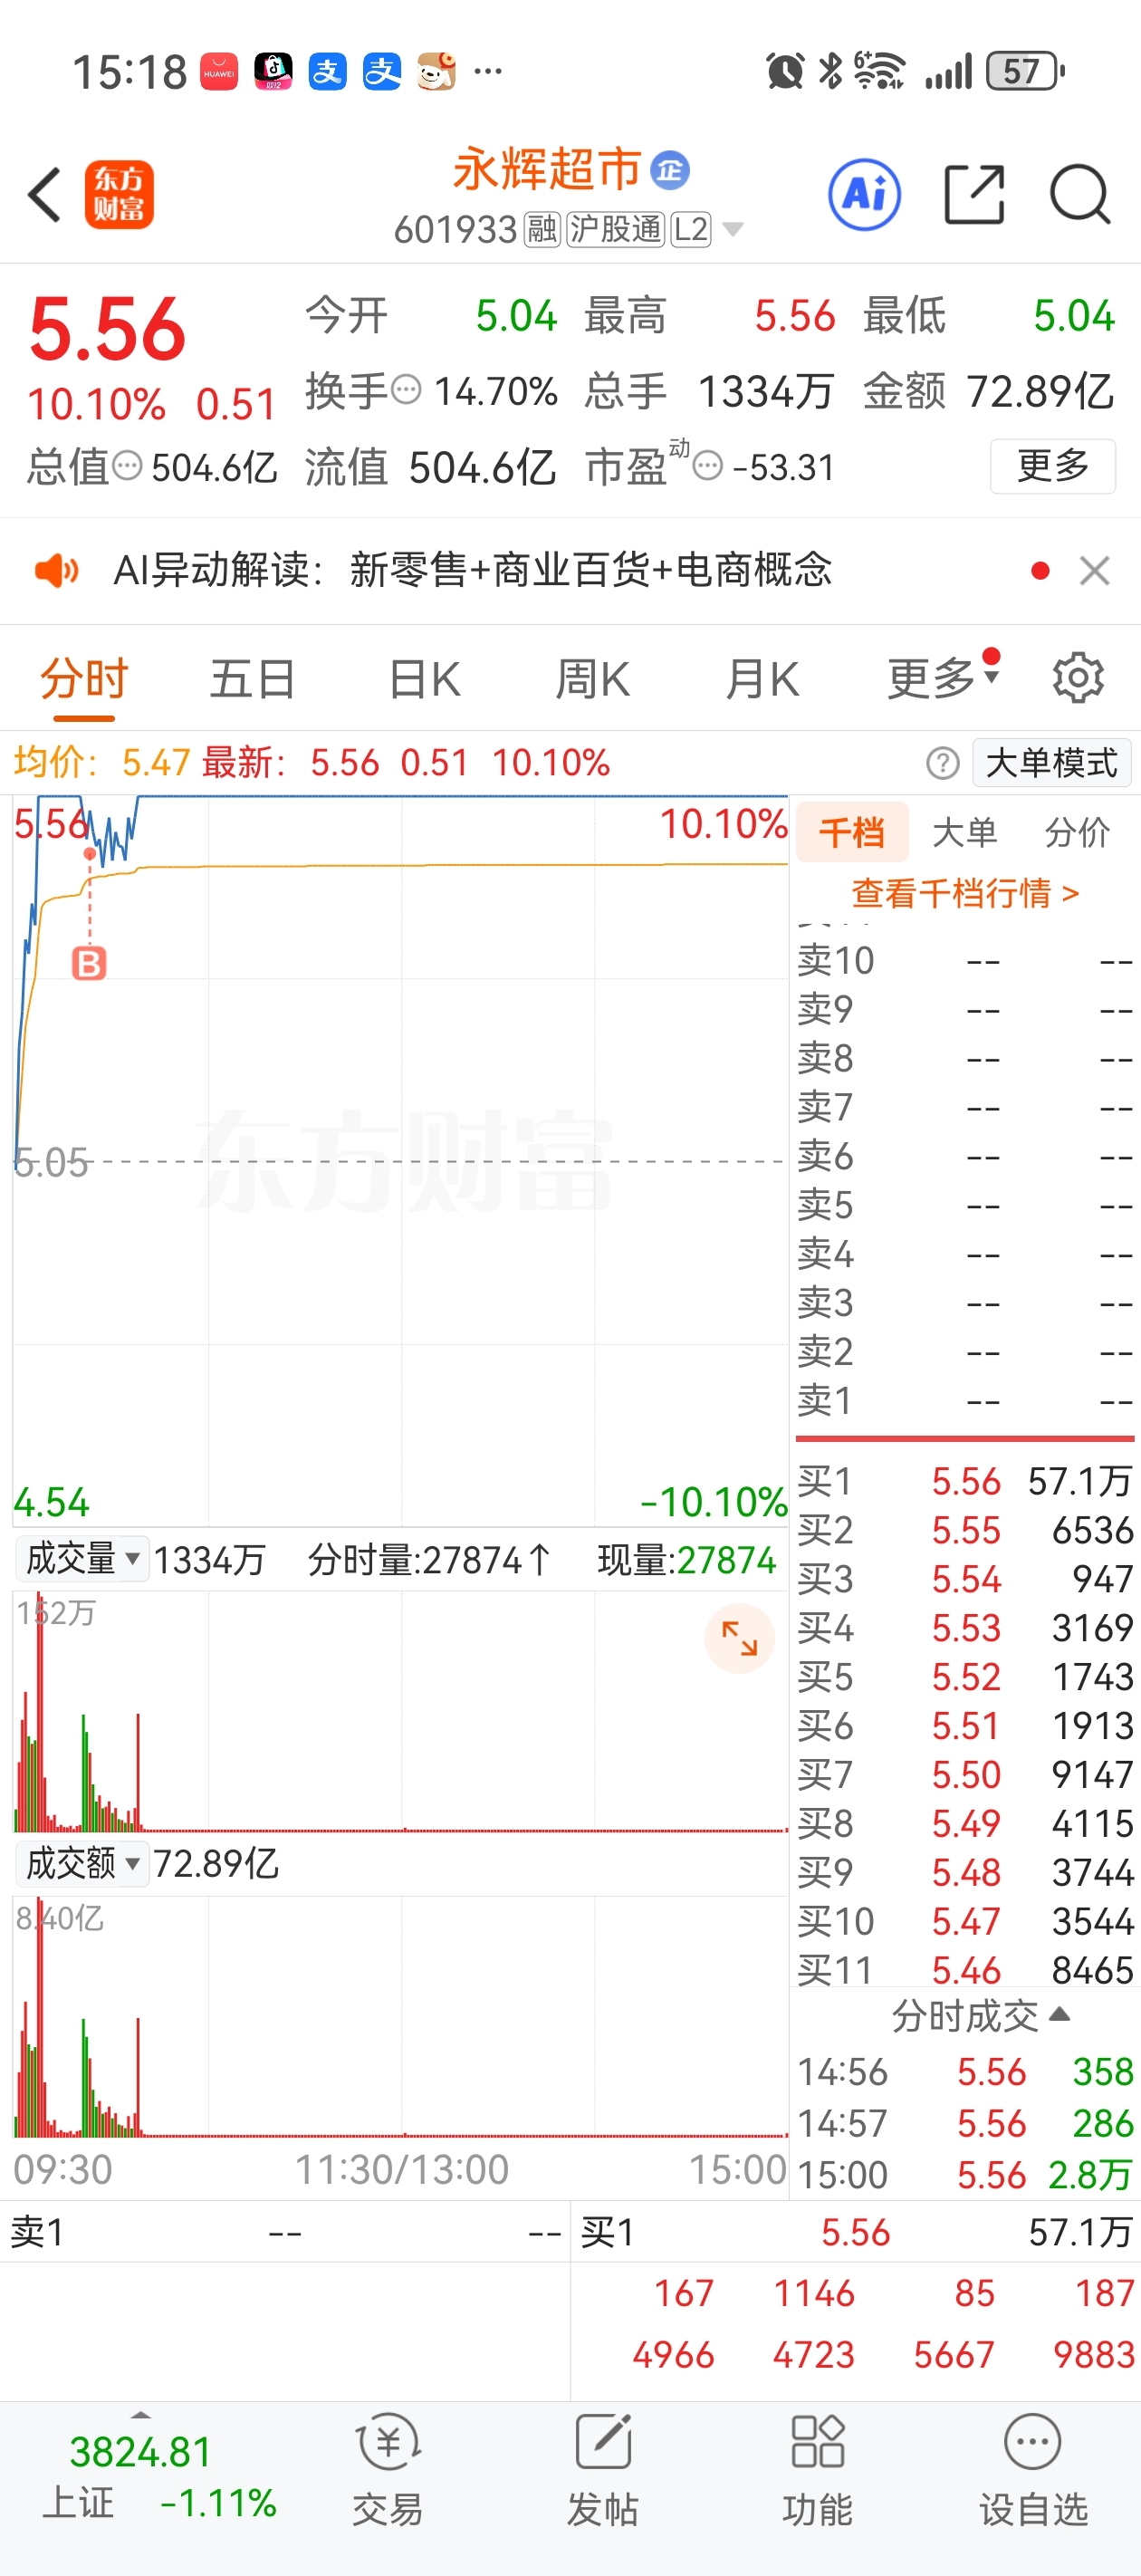This screenshot has width=1141, height=2576.
Task: Tap info icon next to 总值
Action: pos(127,465)
